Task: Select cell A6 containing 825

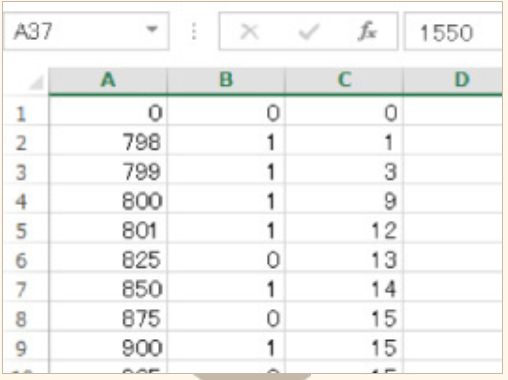Action: coord(108,260)
